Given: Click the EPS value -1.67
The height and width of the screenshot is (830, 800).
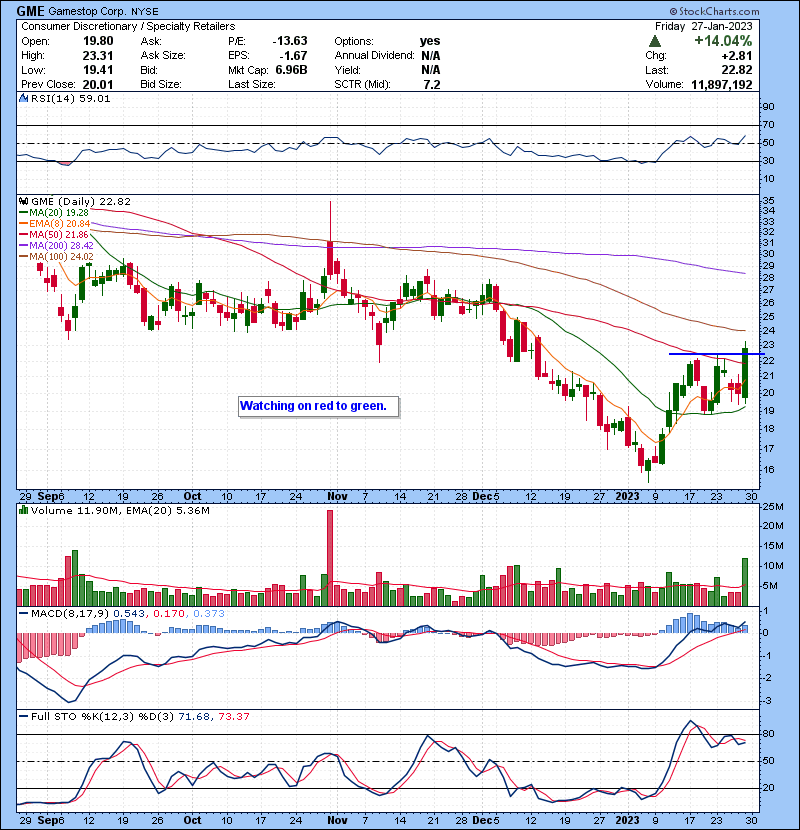Looking at the screenshot, I should click(x=293, y=56).
